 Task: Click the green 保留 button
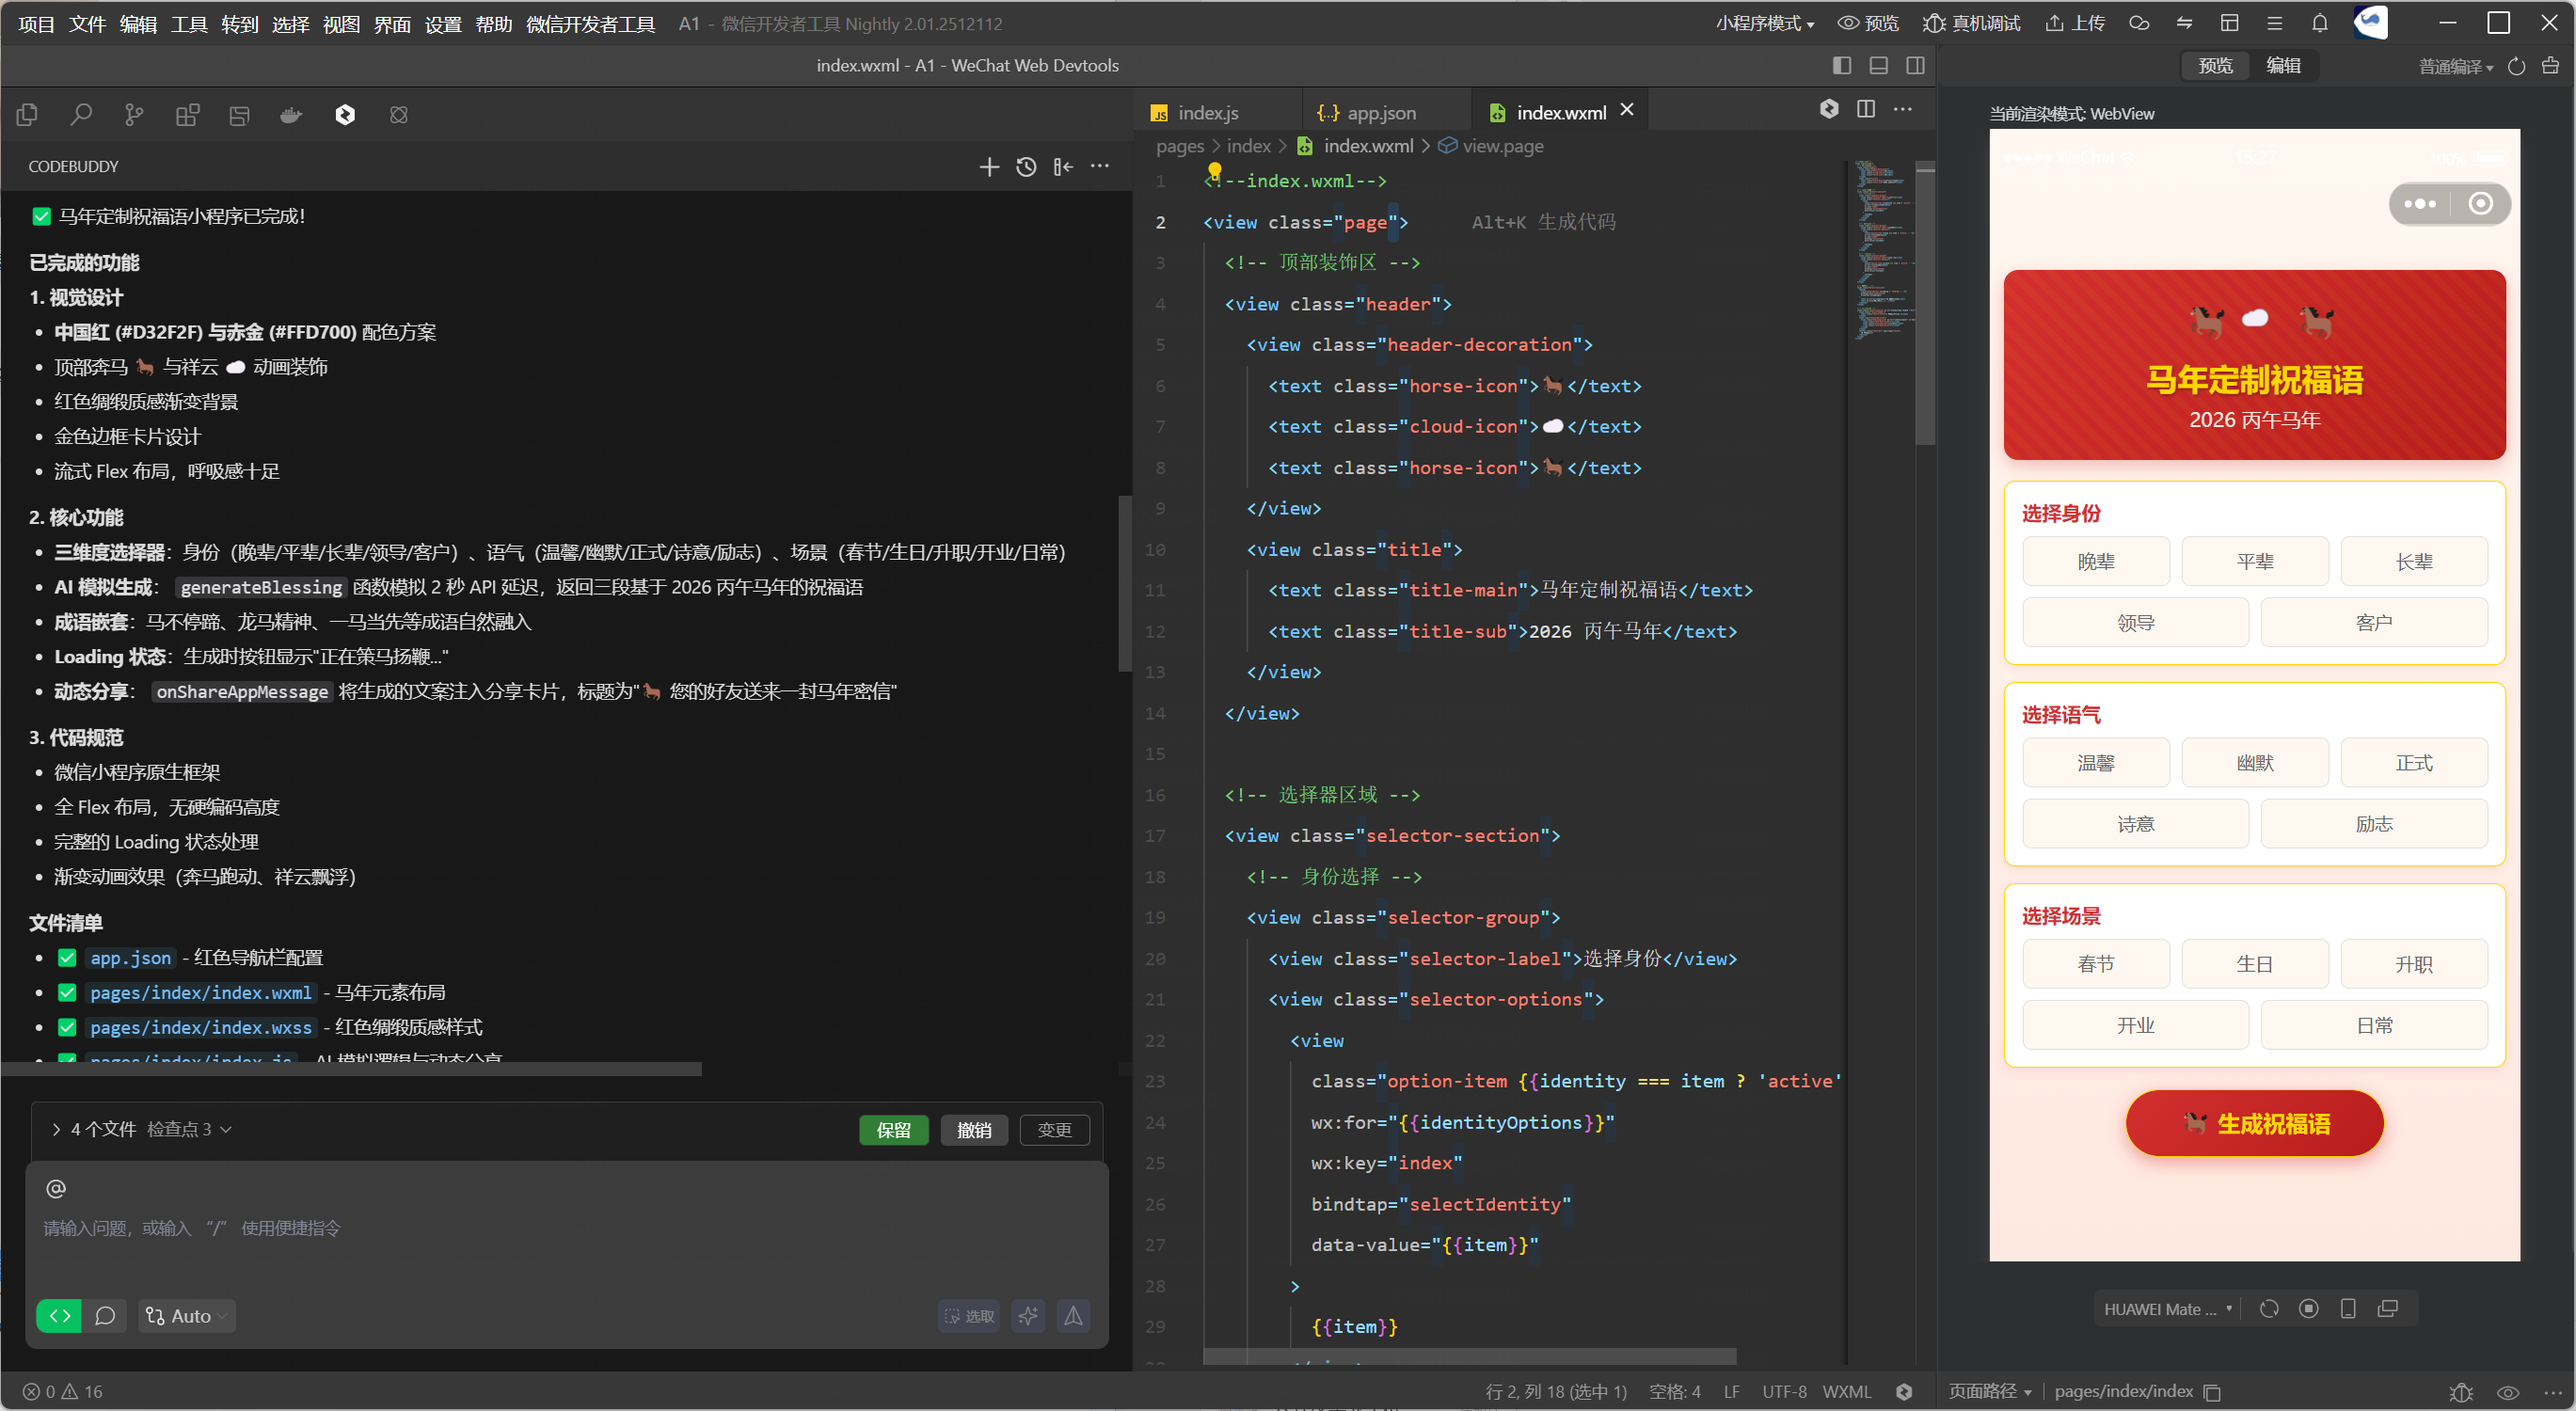893,1130
